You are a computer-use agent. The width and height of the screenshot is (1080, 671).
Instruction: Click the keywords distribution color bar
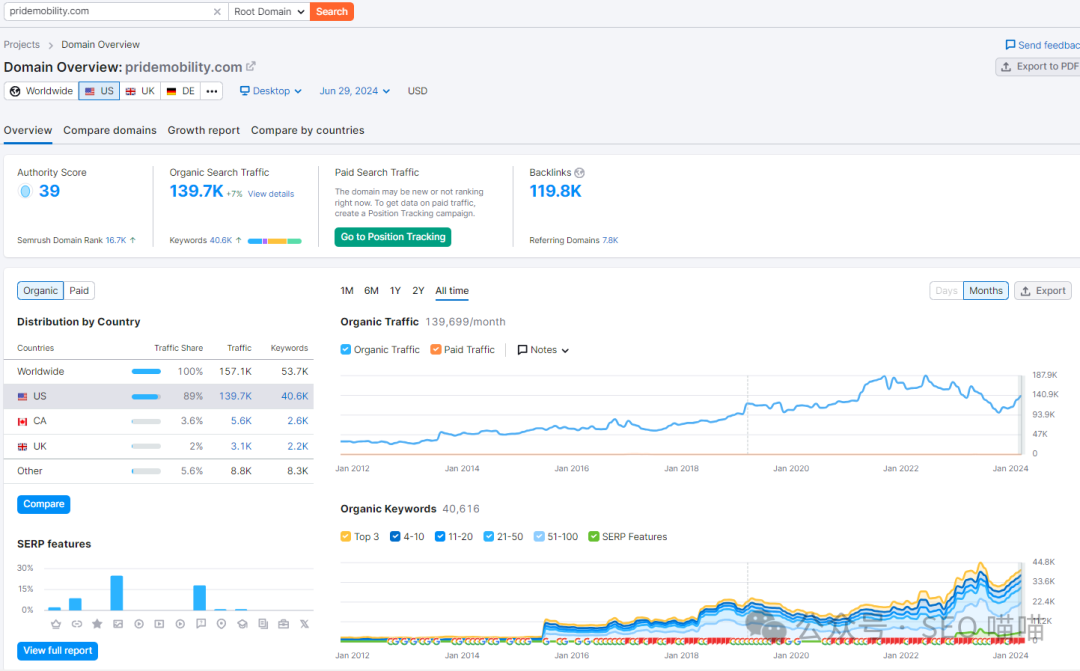(x=274, y=241)
